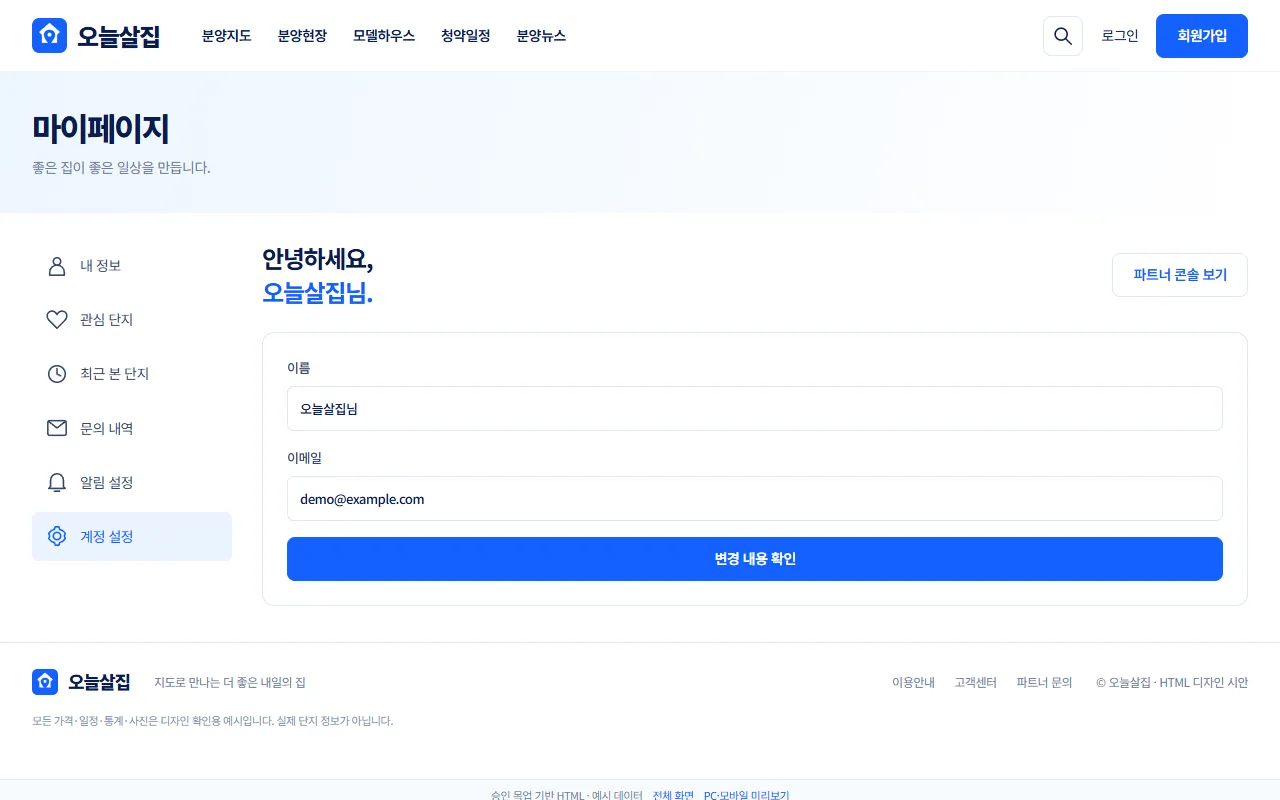Click the 오늘살집님. greeting text
This screenshot has height=800, width=1280.
click(317, 292)
